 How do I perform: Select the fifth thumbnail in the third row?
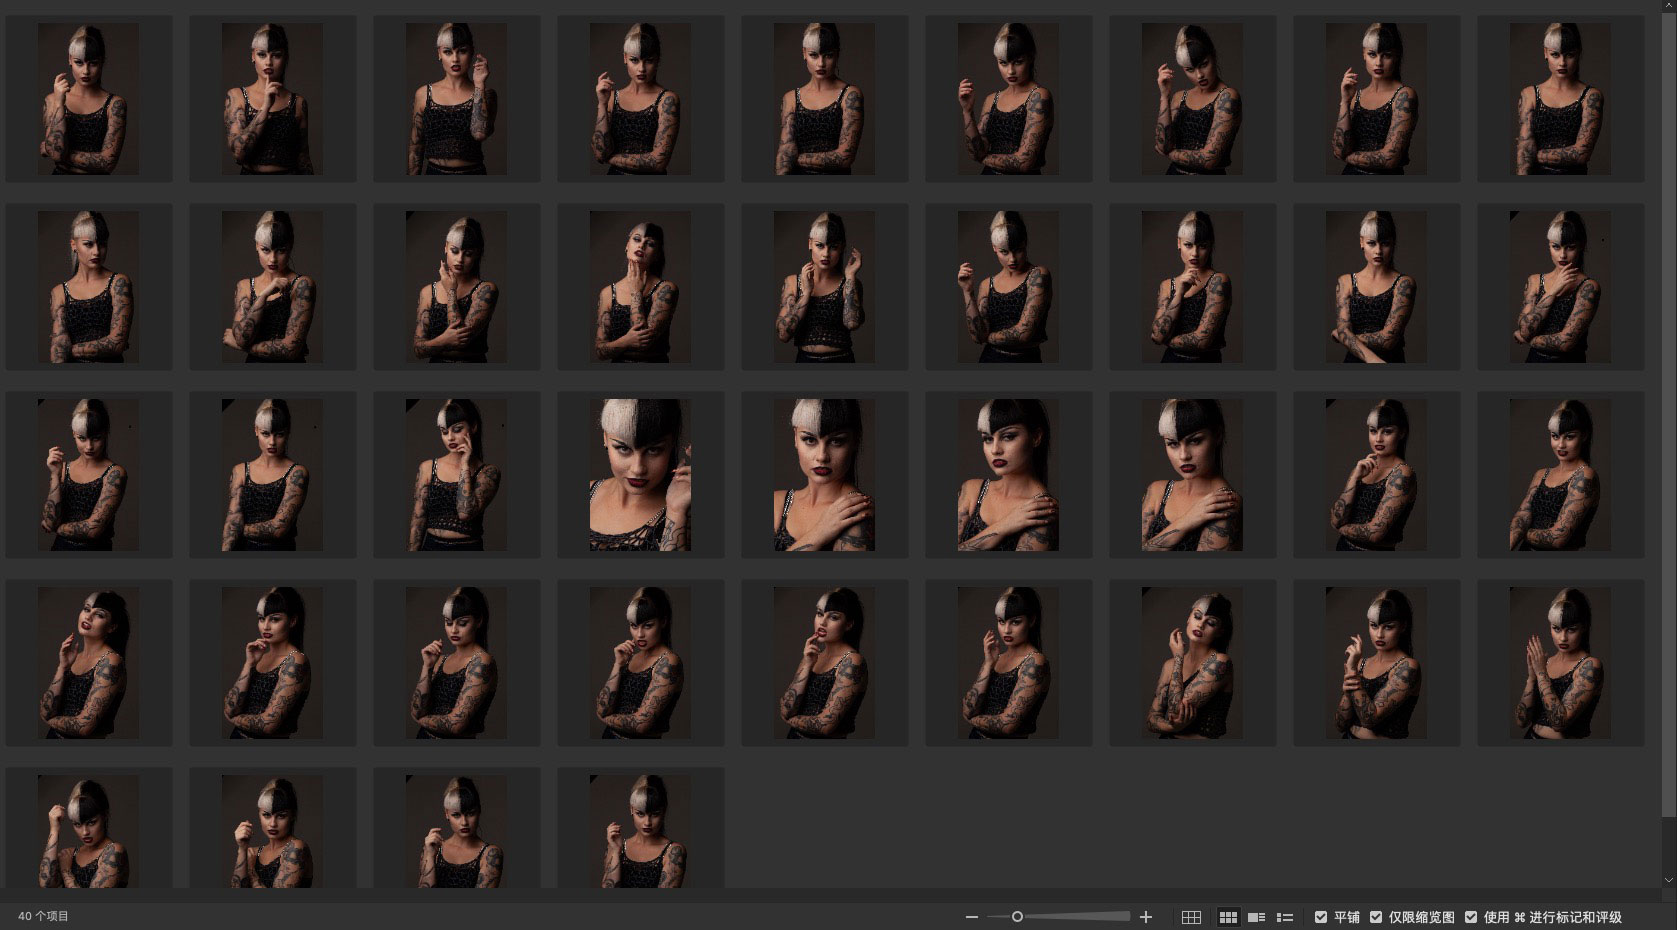point(824,475)
